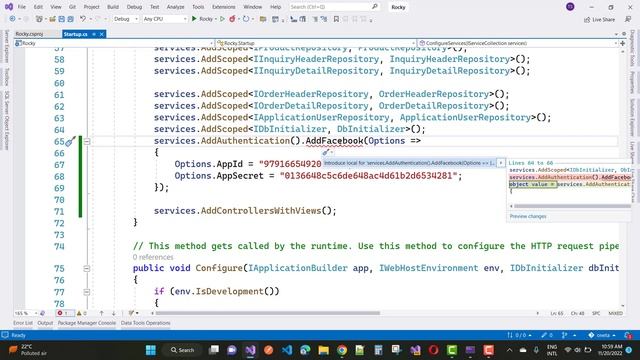Open the Data Tools Operations tab
This screenshot has width=640, height=360.
(x=146, y=323)
